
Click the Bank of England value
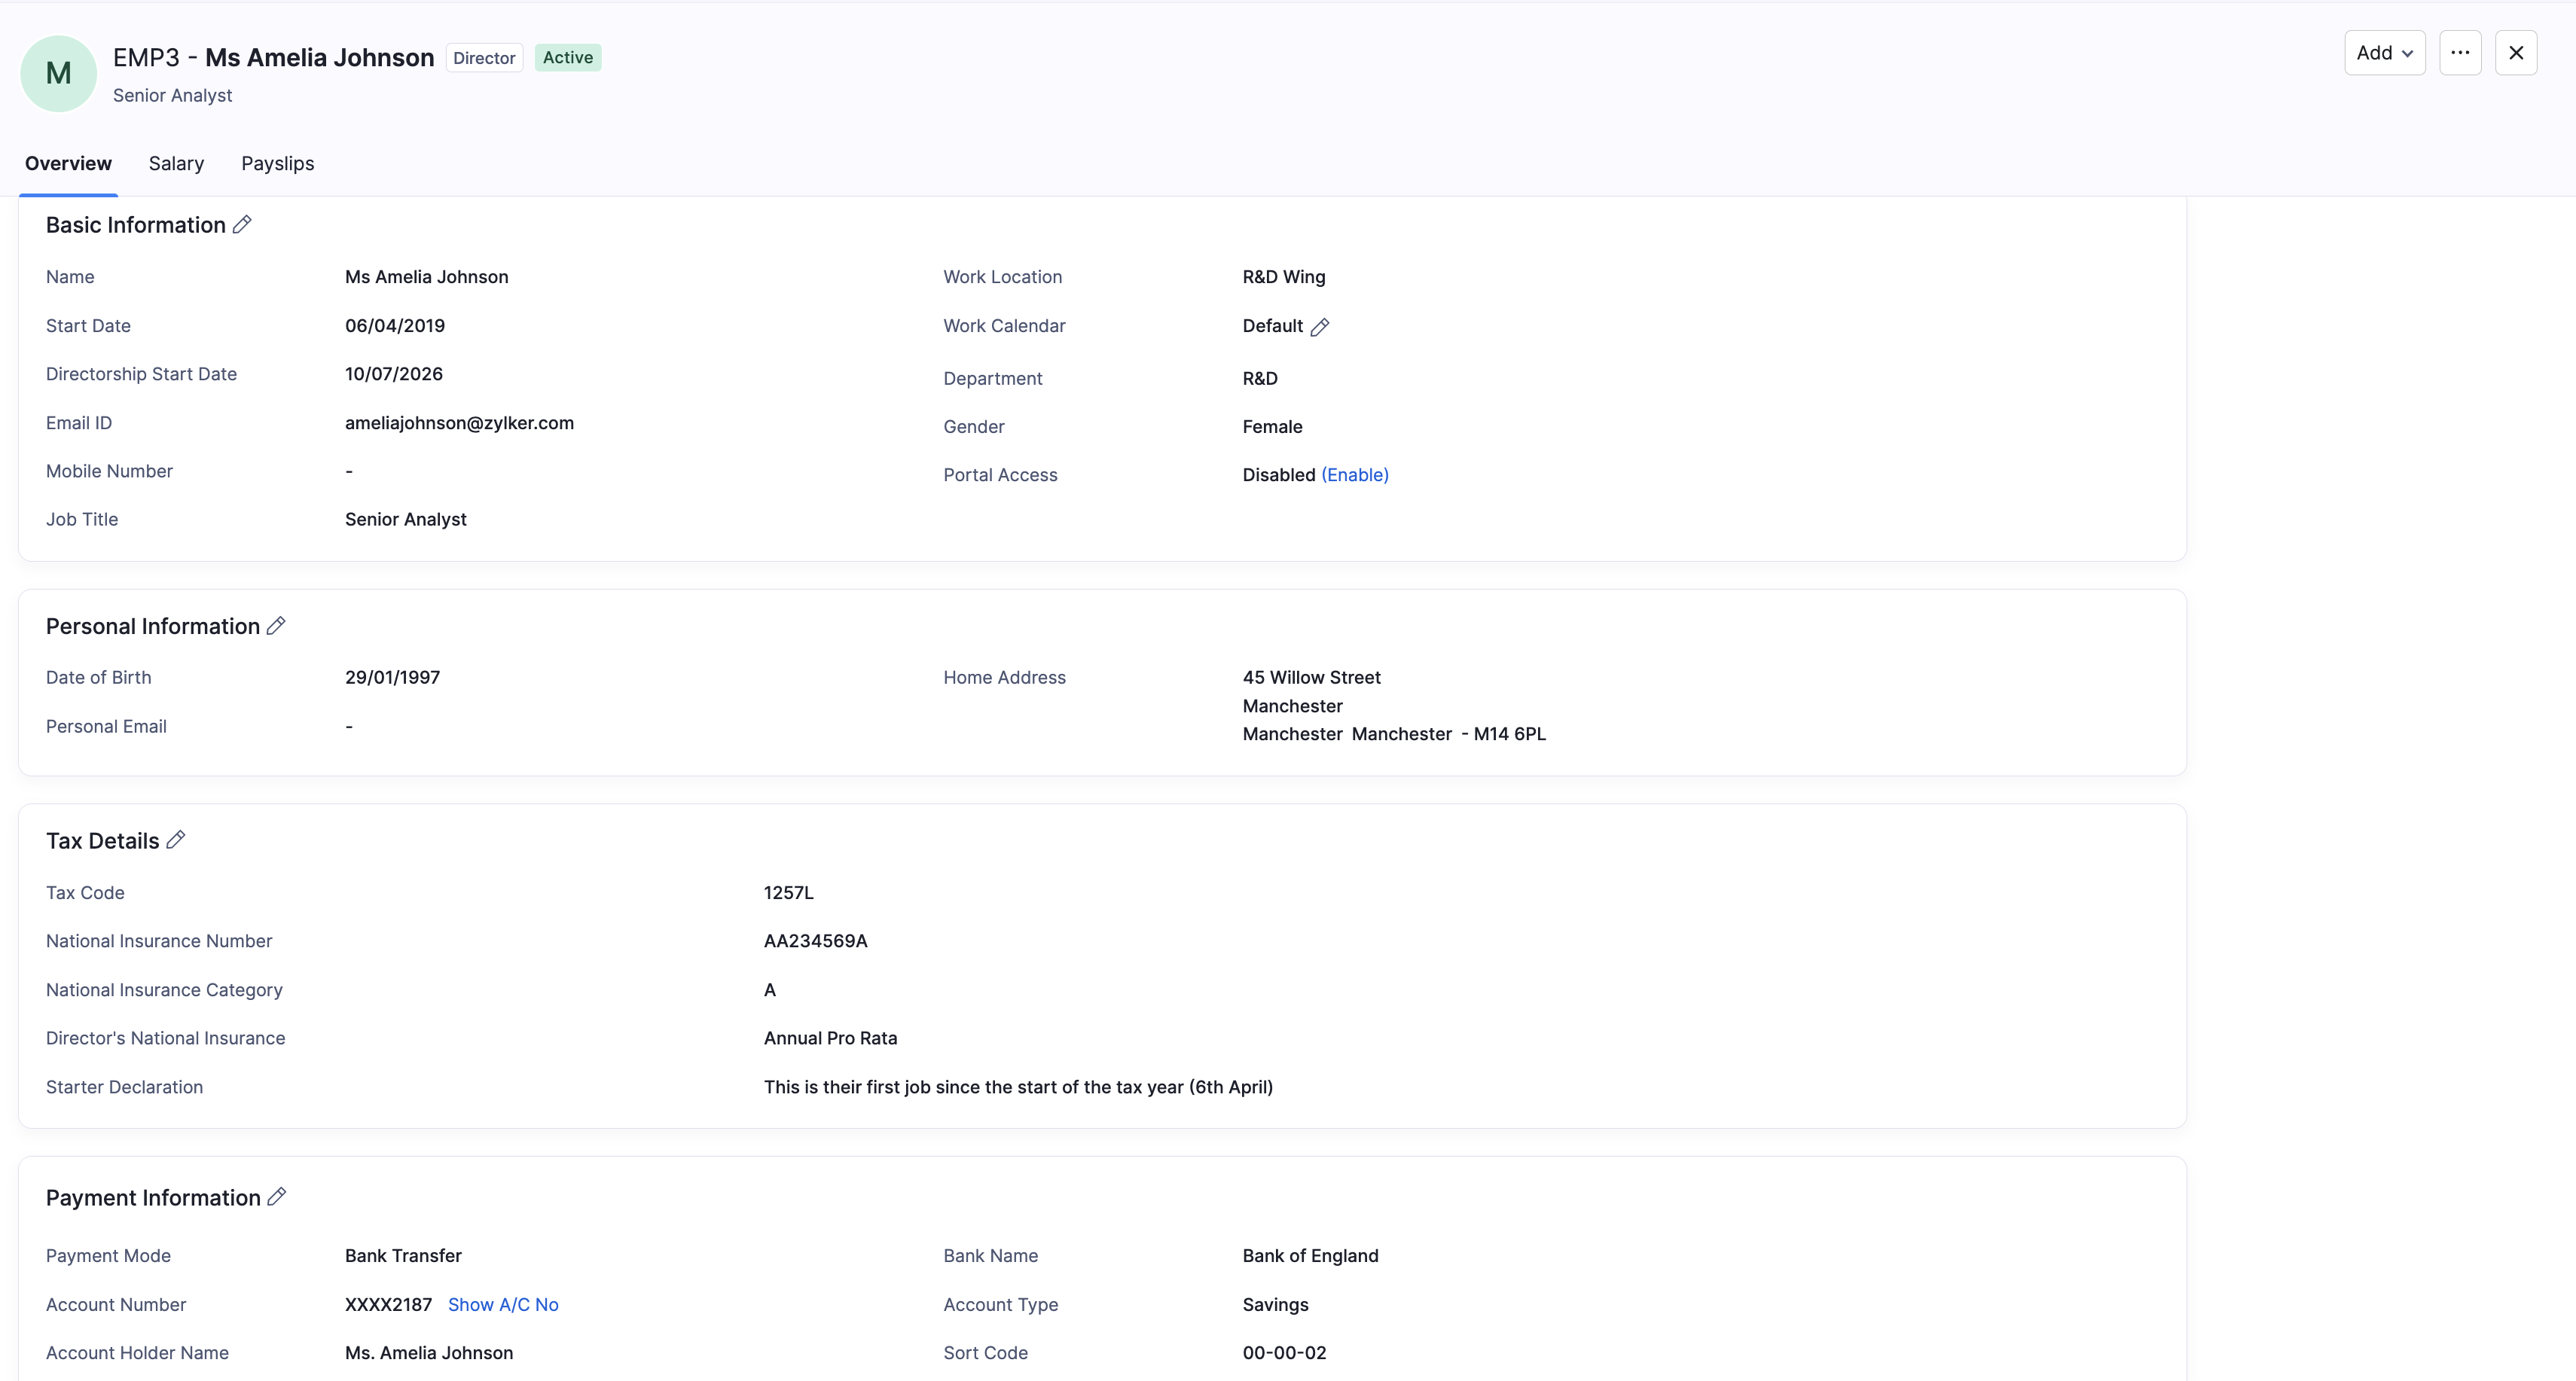[1310, 1256]
